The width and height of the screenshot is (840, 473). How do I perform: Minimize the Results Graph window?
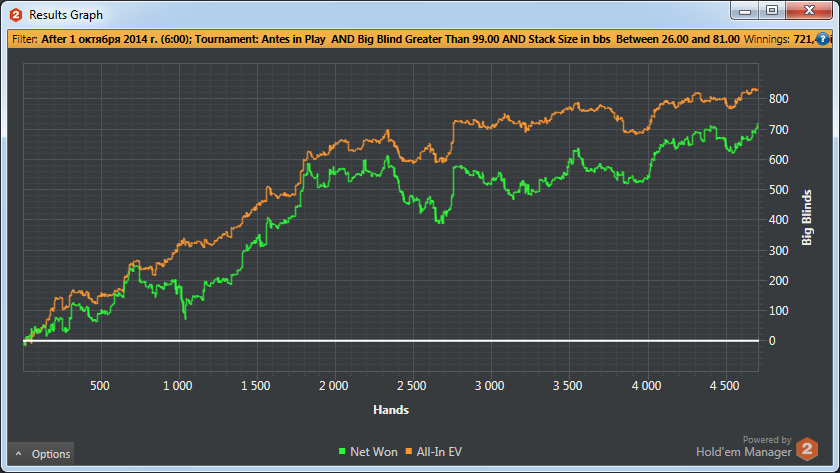point(743,11)
